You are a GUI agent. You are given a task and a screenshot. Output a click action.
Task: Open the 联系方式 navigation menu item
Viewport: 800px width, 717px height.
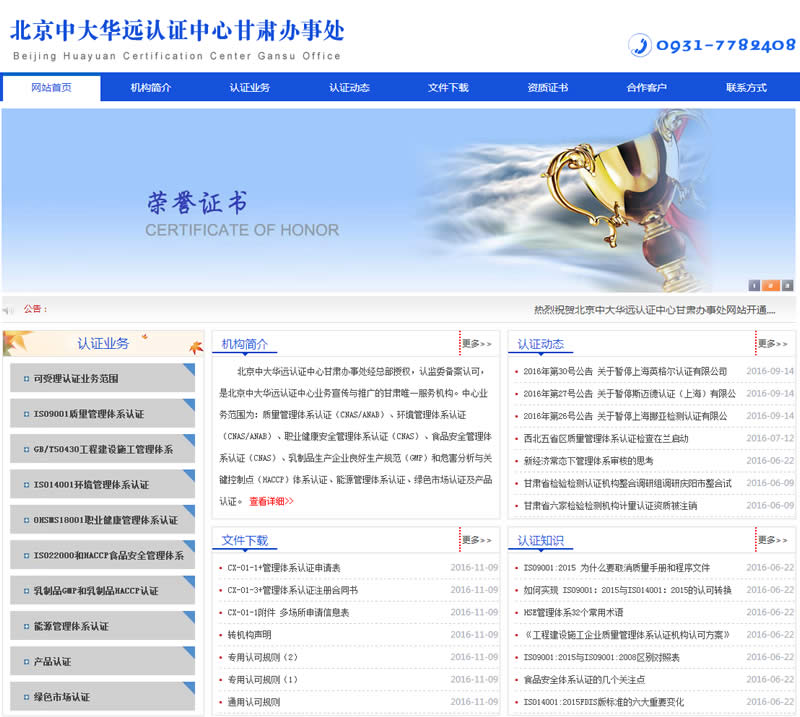tap(746, 88)
